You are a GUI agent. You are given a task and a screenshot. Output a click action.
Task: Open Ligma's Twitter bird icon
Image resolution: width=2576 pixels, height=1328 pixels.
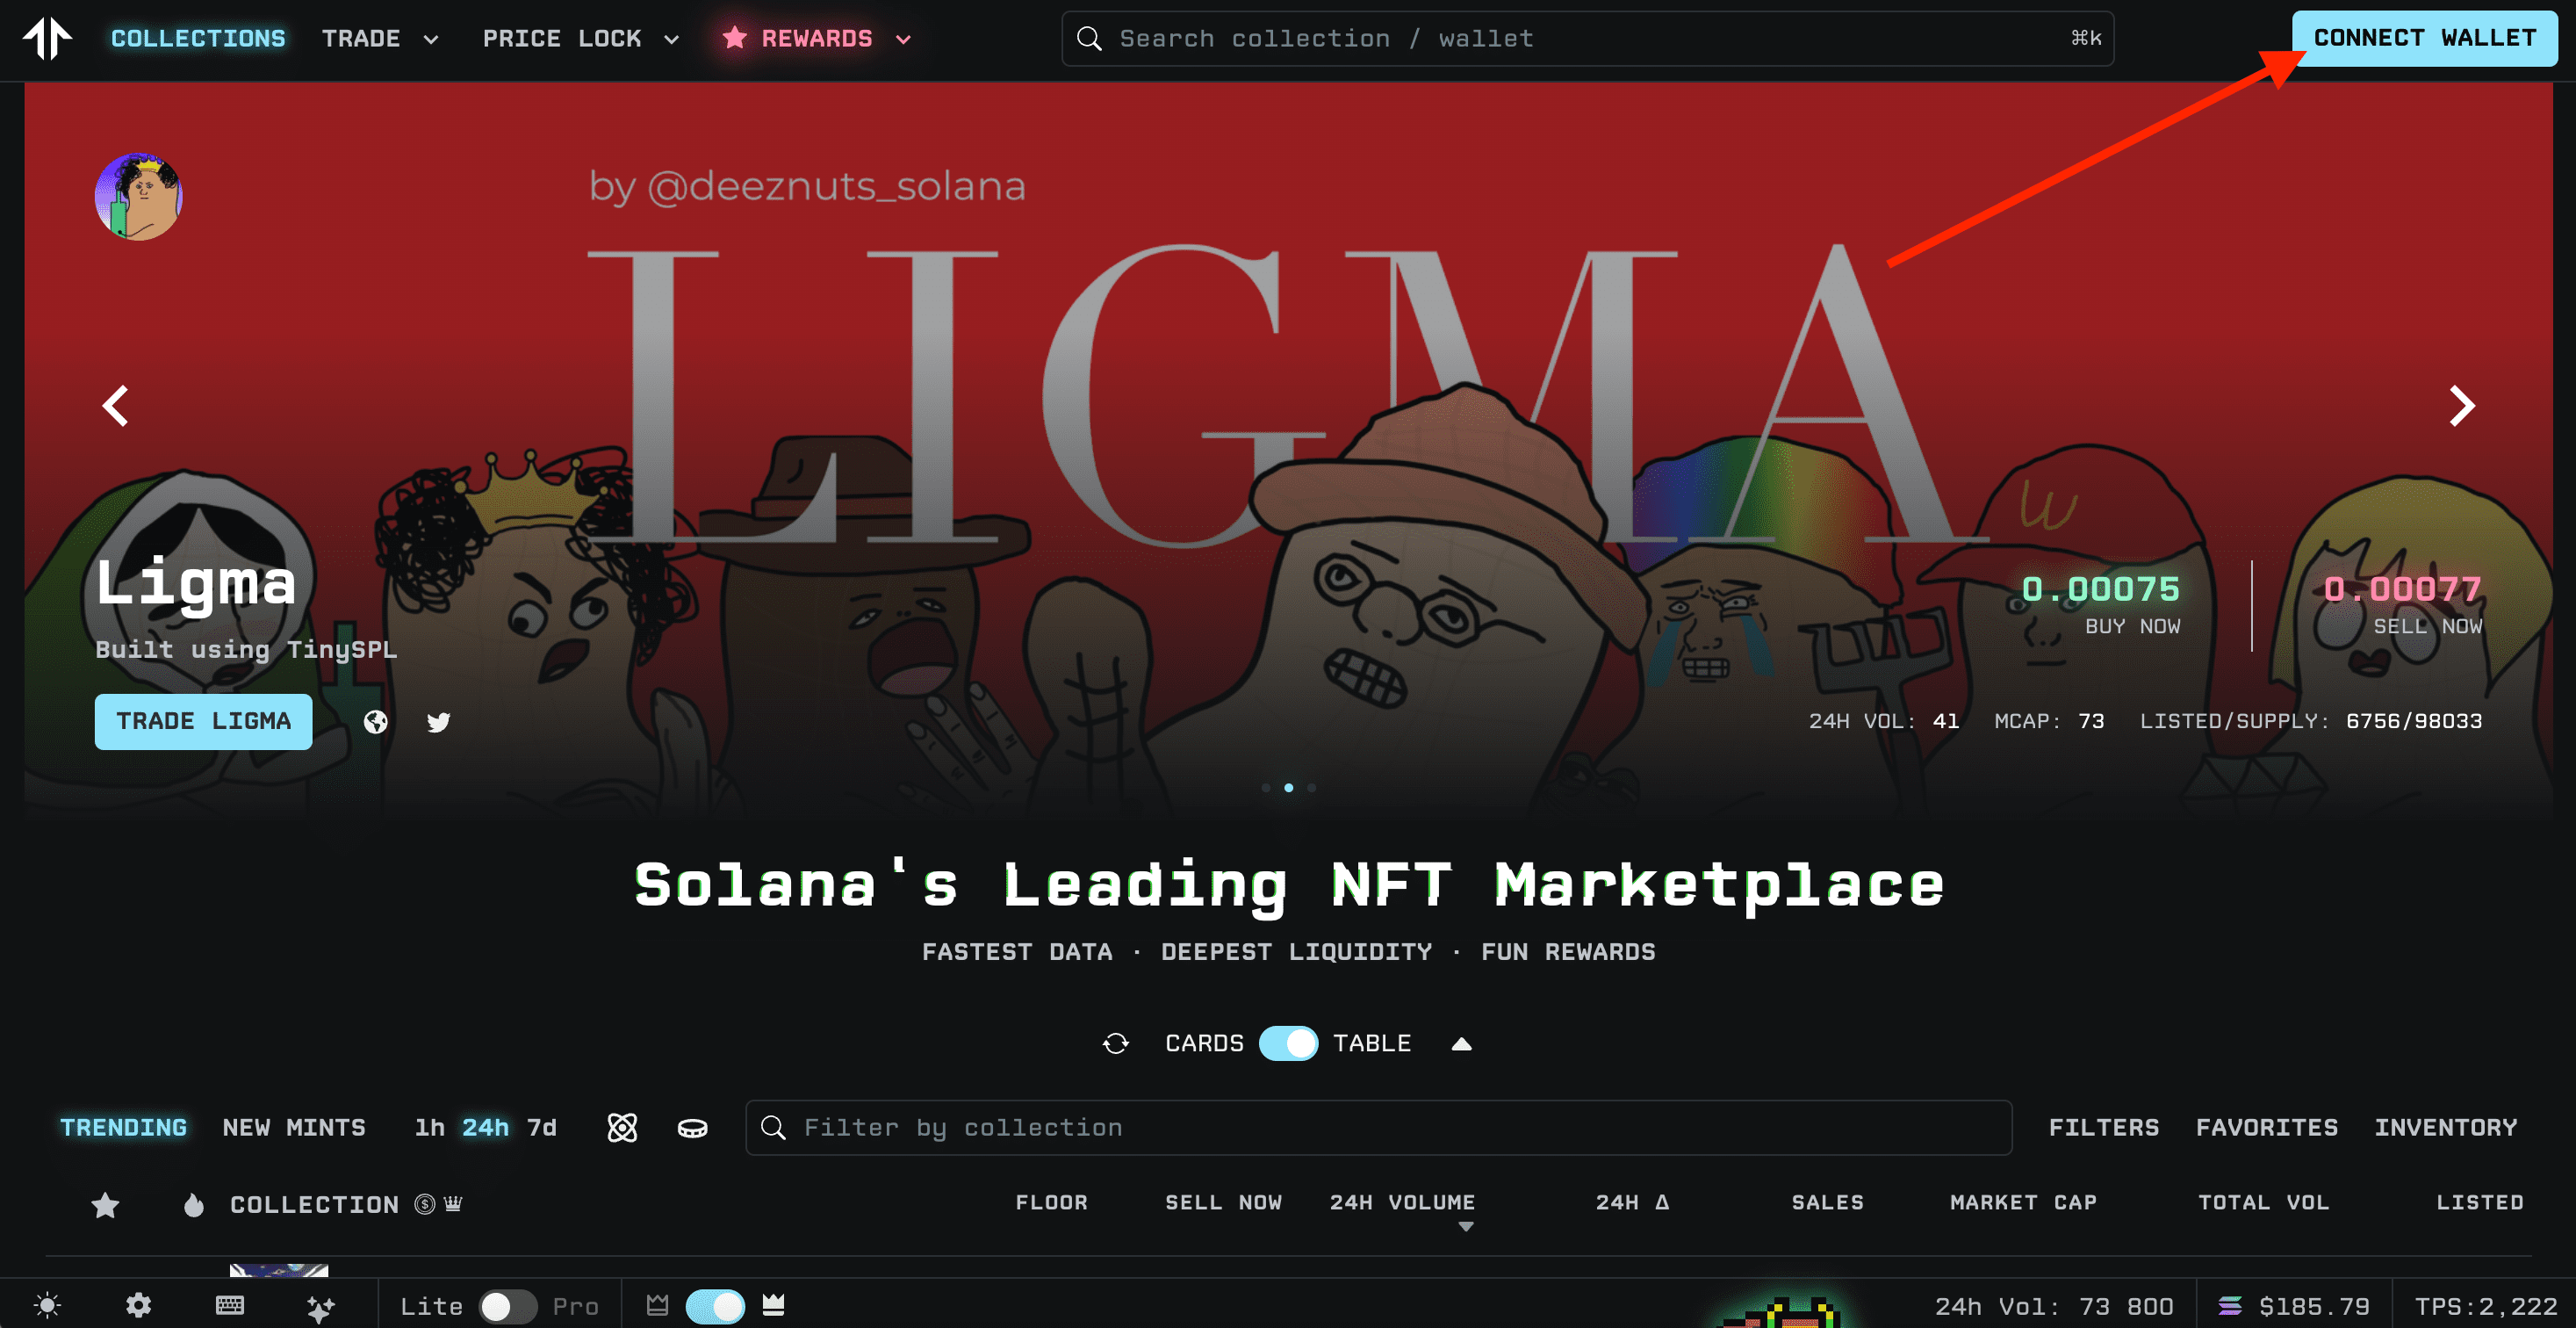pyautogui.click(x=438, y=722)
